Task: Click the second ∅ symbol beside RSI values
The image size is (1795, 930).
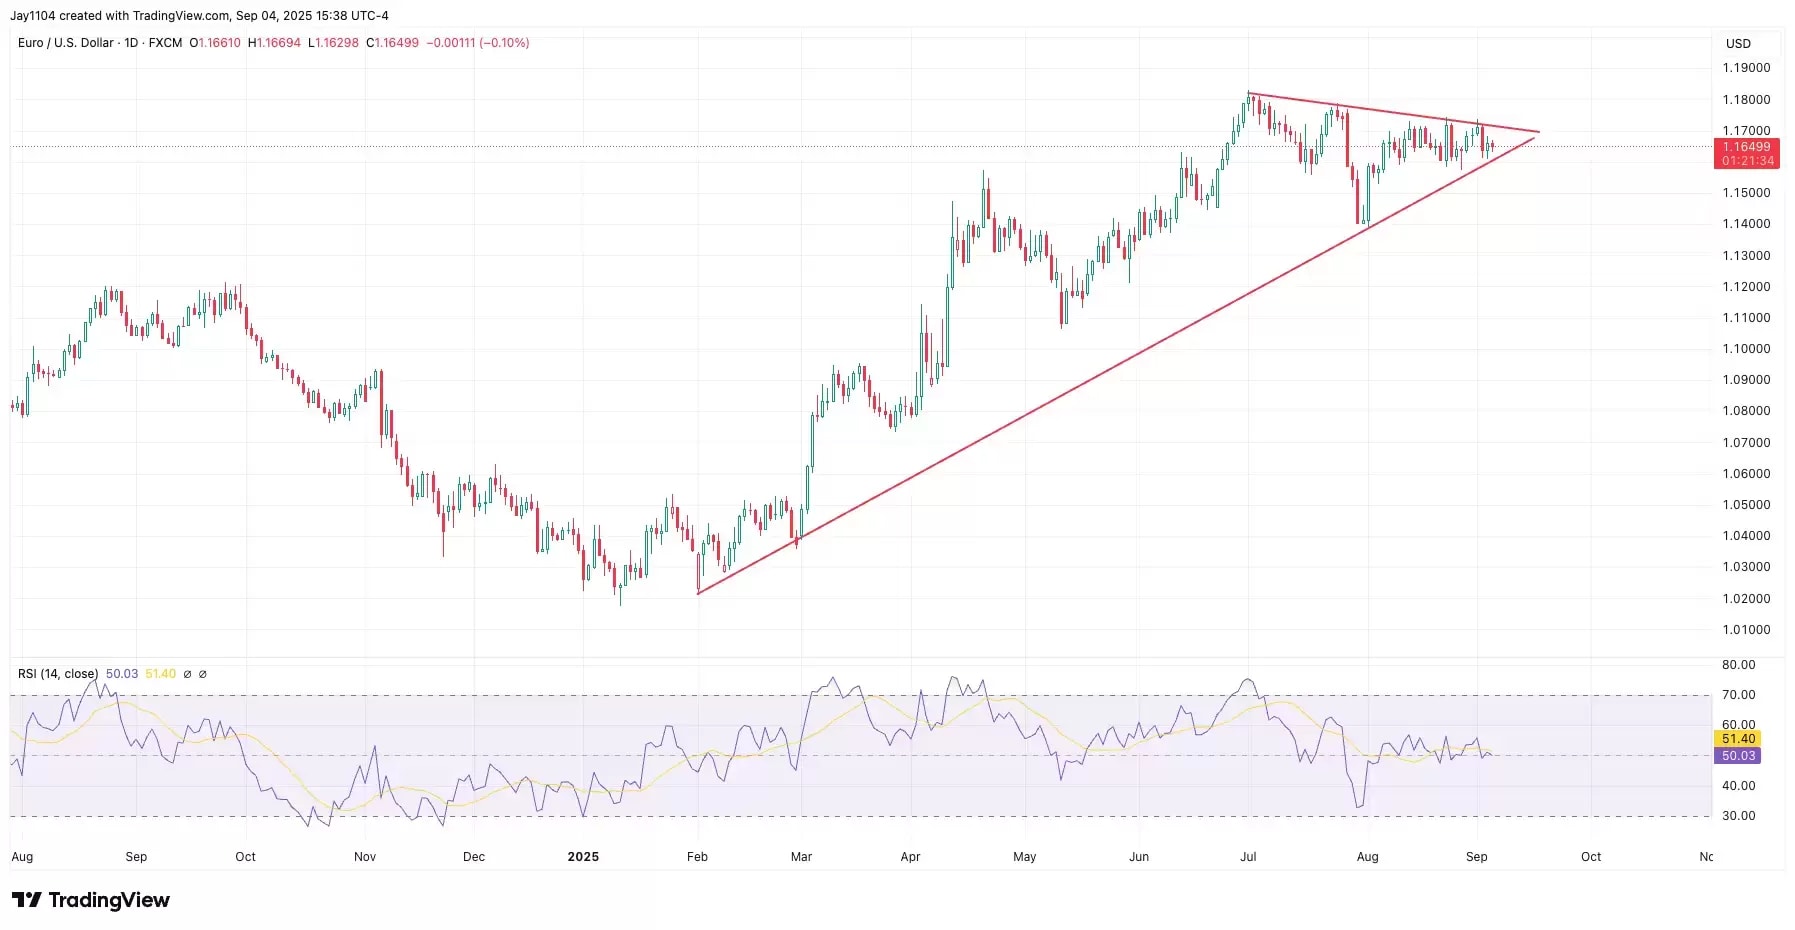Action: pos(203,674)
